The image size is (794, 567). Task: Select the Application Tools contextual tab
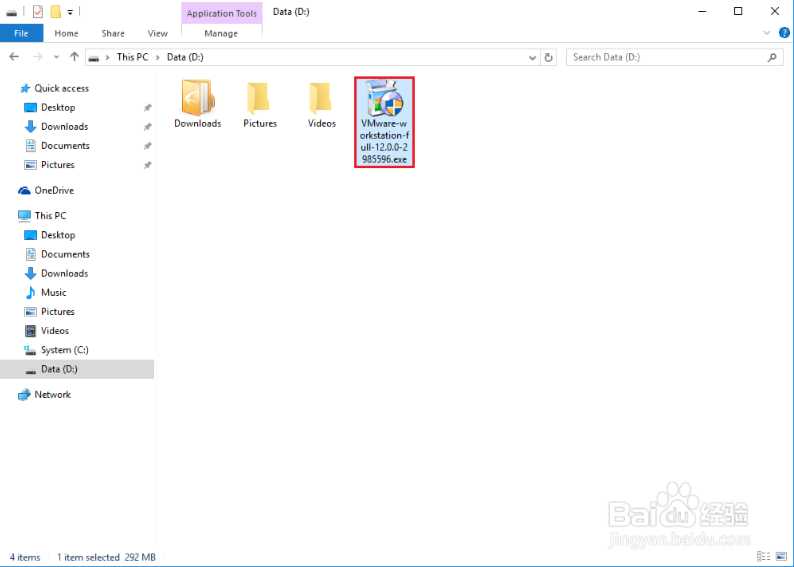click(222, 13)
